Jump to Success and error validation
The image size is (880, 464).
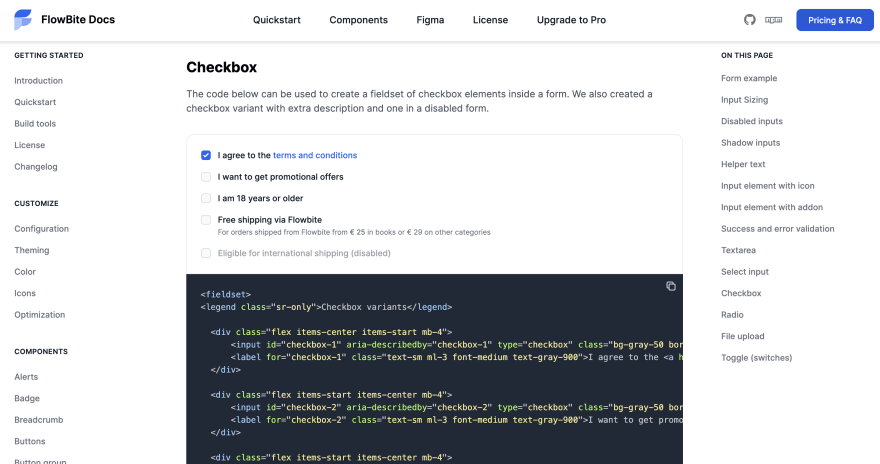[778, 229]
